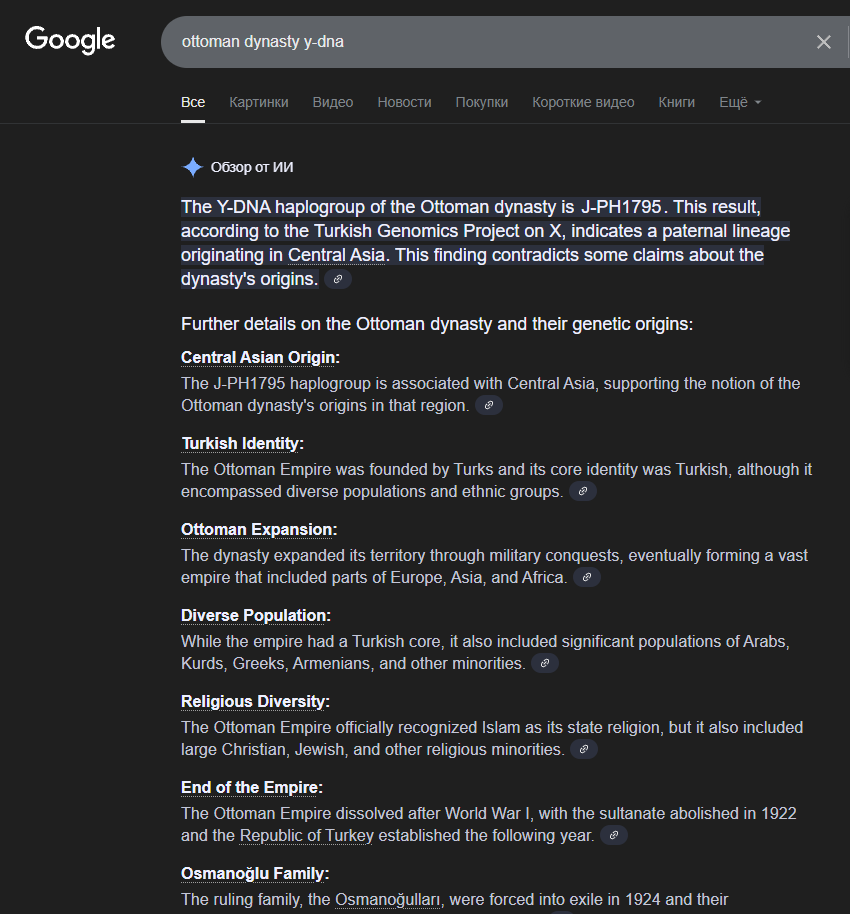Open source link icon under Turkish Identity
The height and width of the screenshot is (914, 850).
pos(583,492)
